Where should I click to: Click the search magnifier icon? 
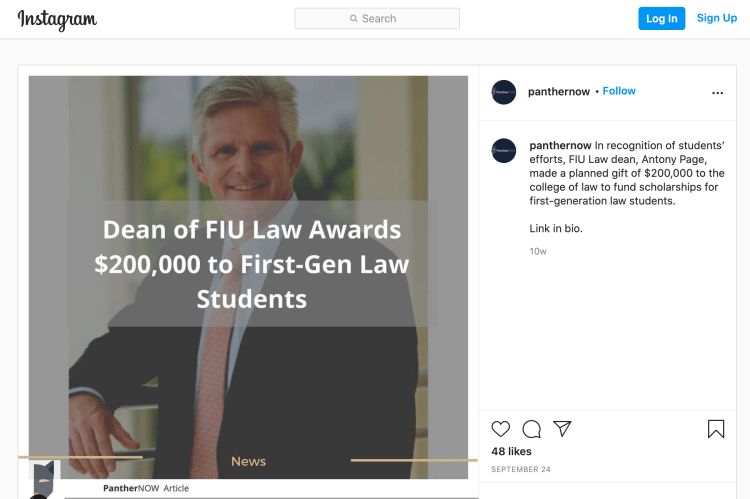pos(354,19)
